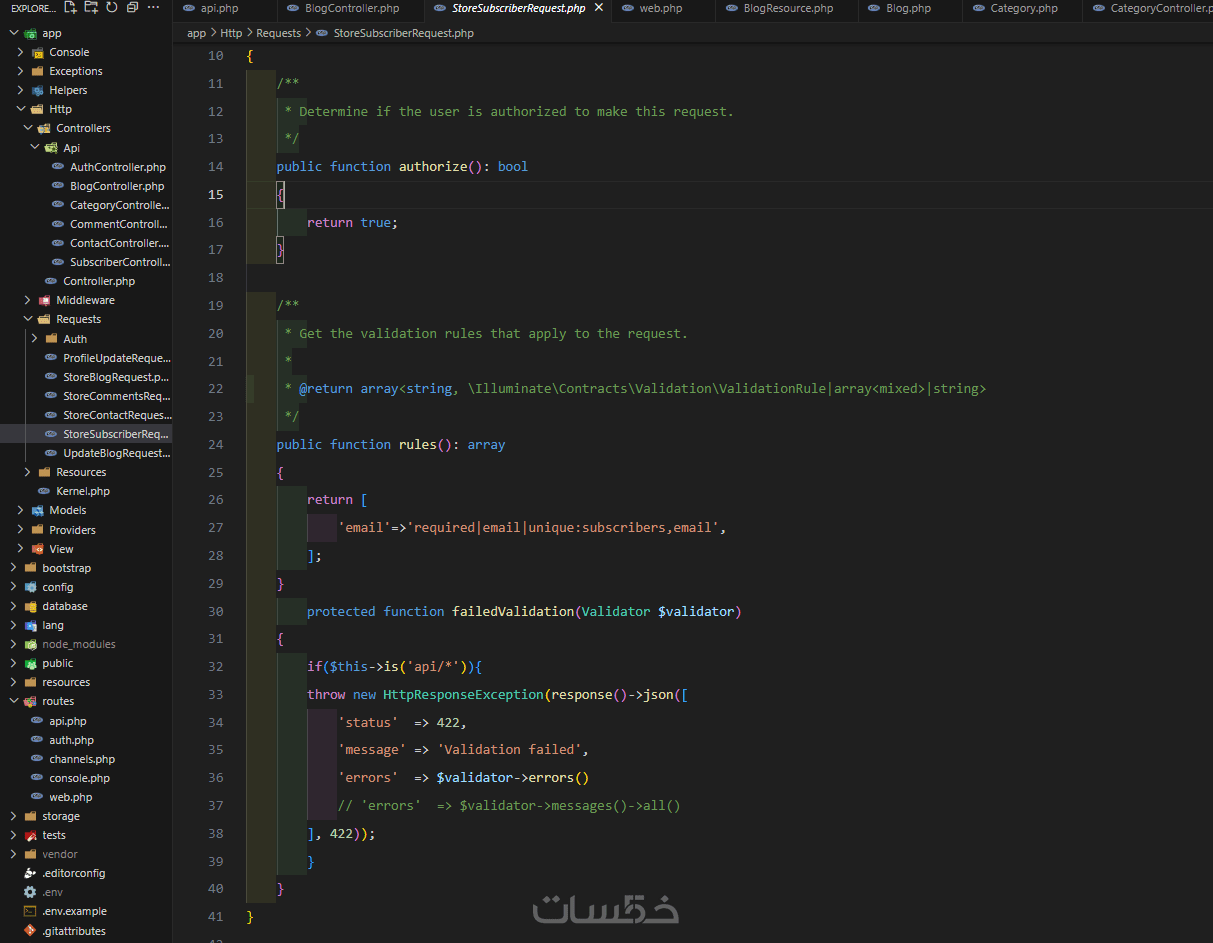Open Controller.php in the file tree
This screenshot has width=1213, height=943.
tap(99, 281)
